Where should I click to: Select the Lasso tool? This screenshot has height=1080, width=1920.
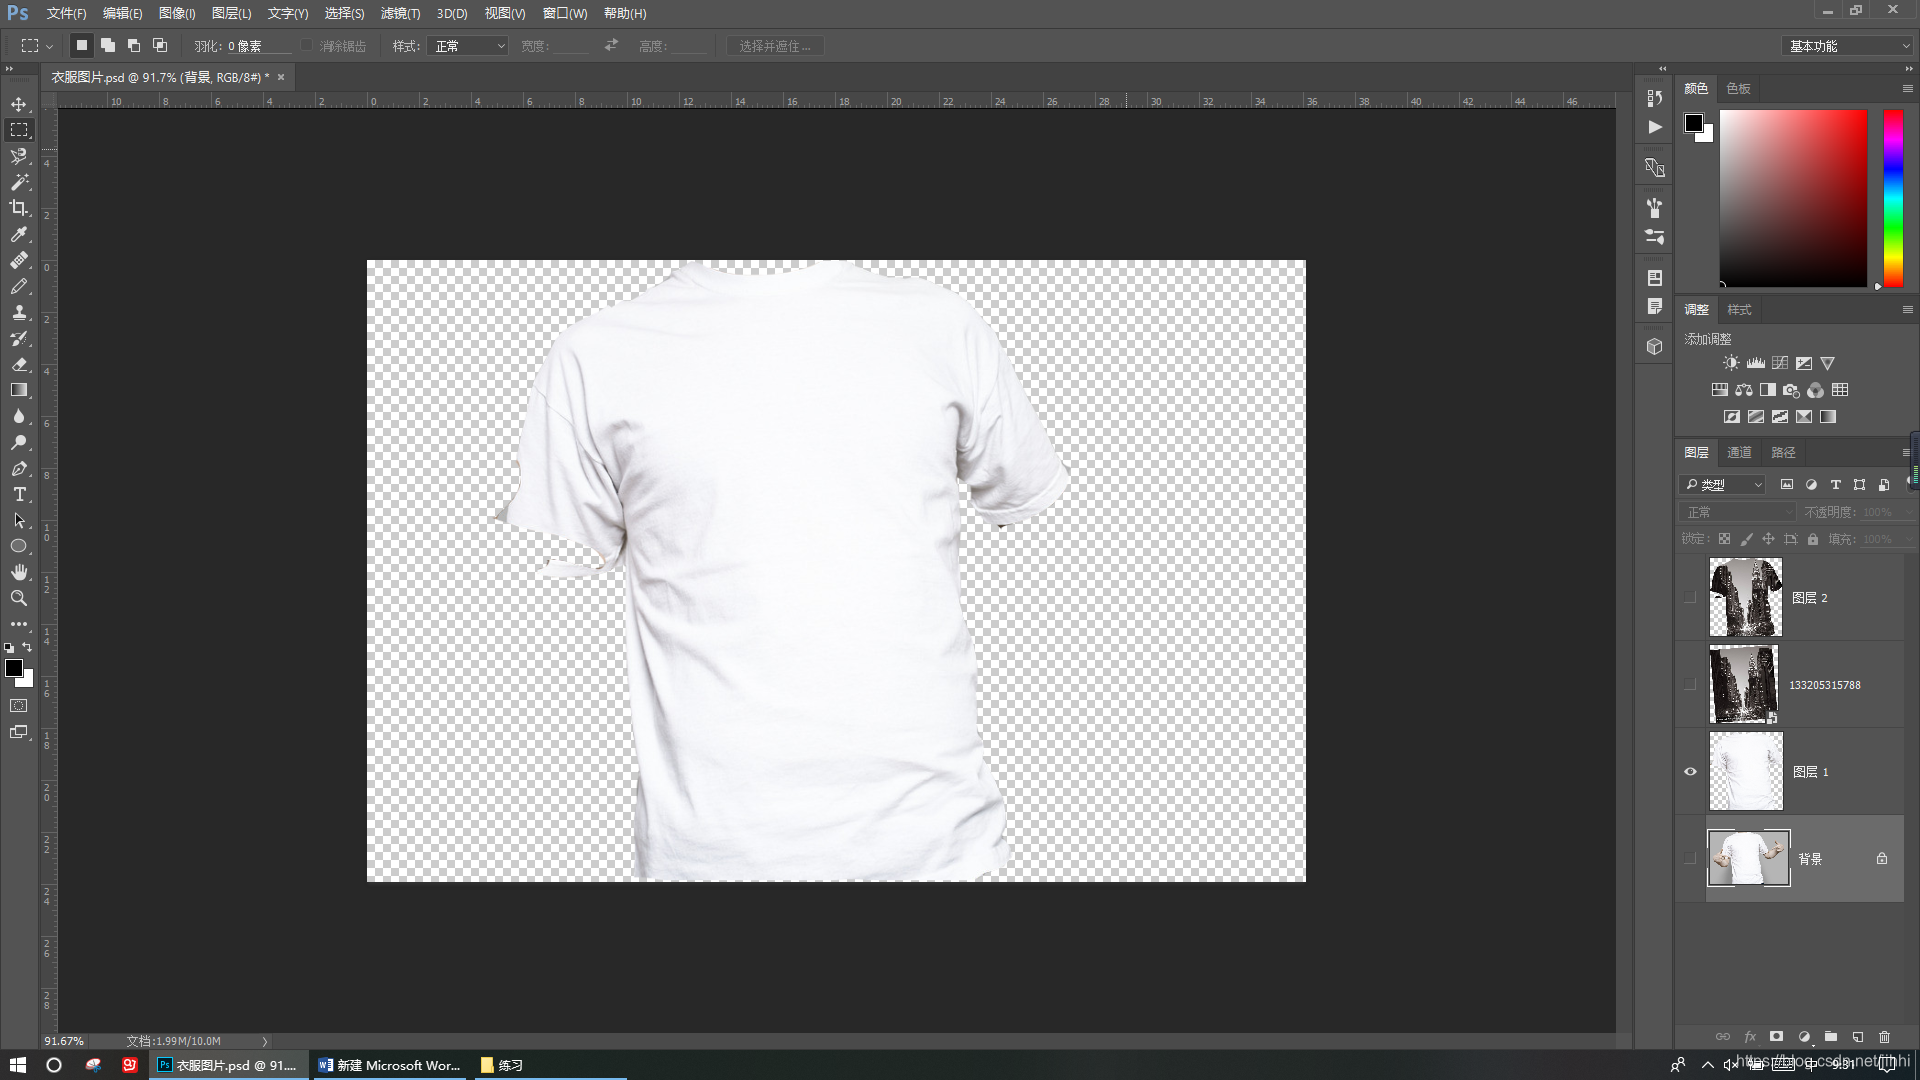pyautogui.click(x=19, y=156)
